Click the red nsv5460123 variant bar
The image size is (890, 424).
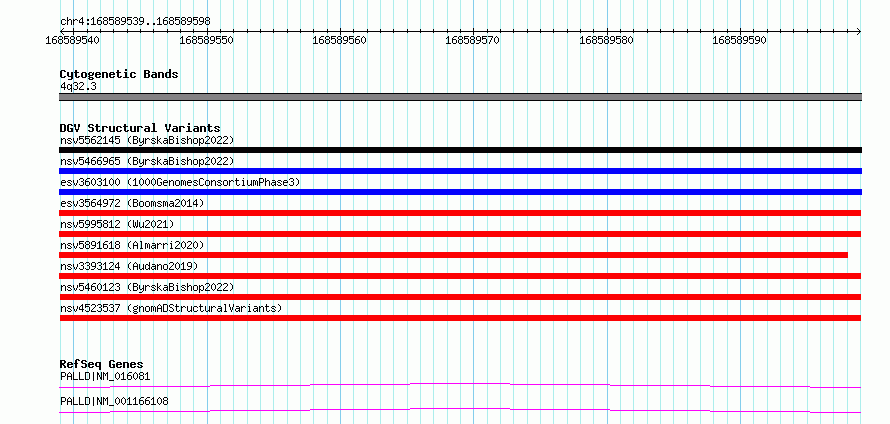tap(460, 297)
